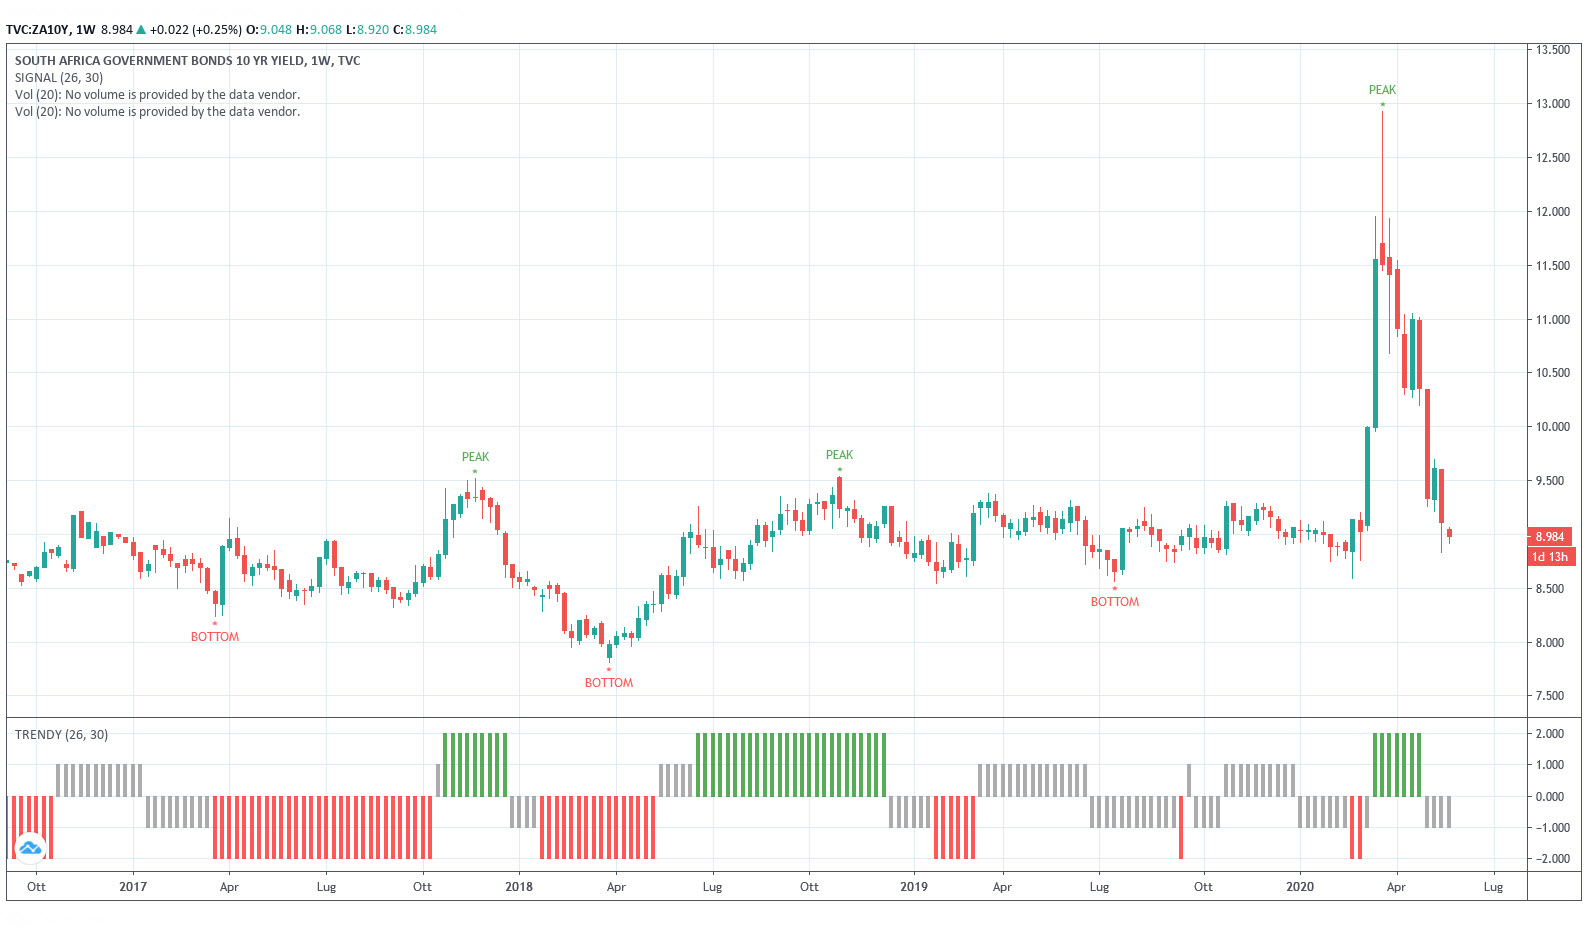The width and height of the screenshot is (1588, 937).
Task: Click the PEAK marker near October 2018
Action: tap(839, 455)
